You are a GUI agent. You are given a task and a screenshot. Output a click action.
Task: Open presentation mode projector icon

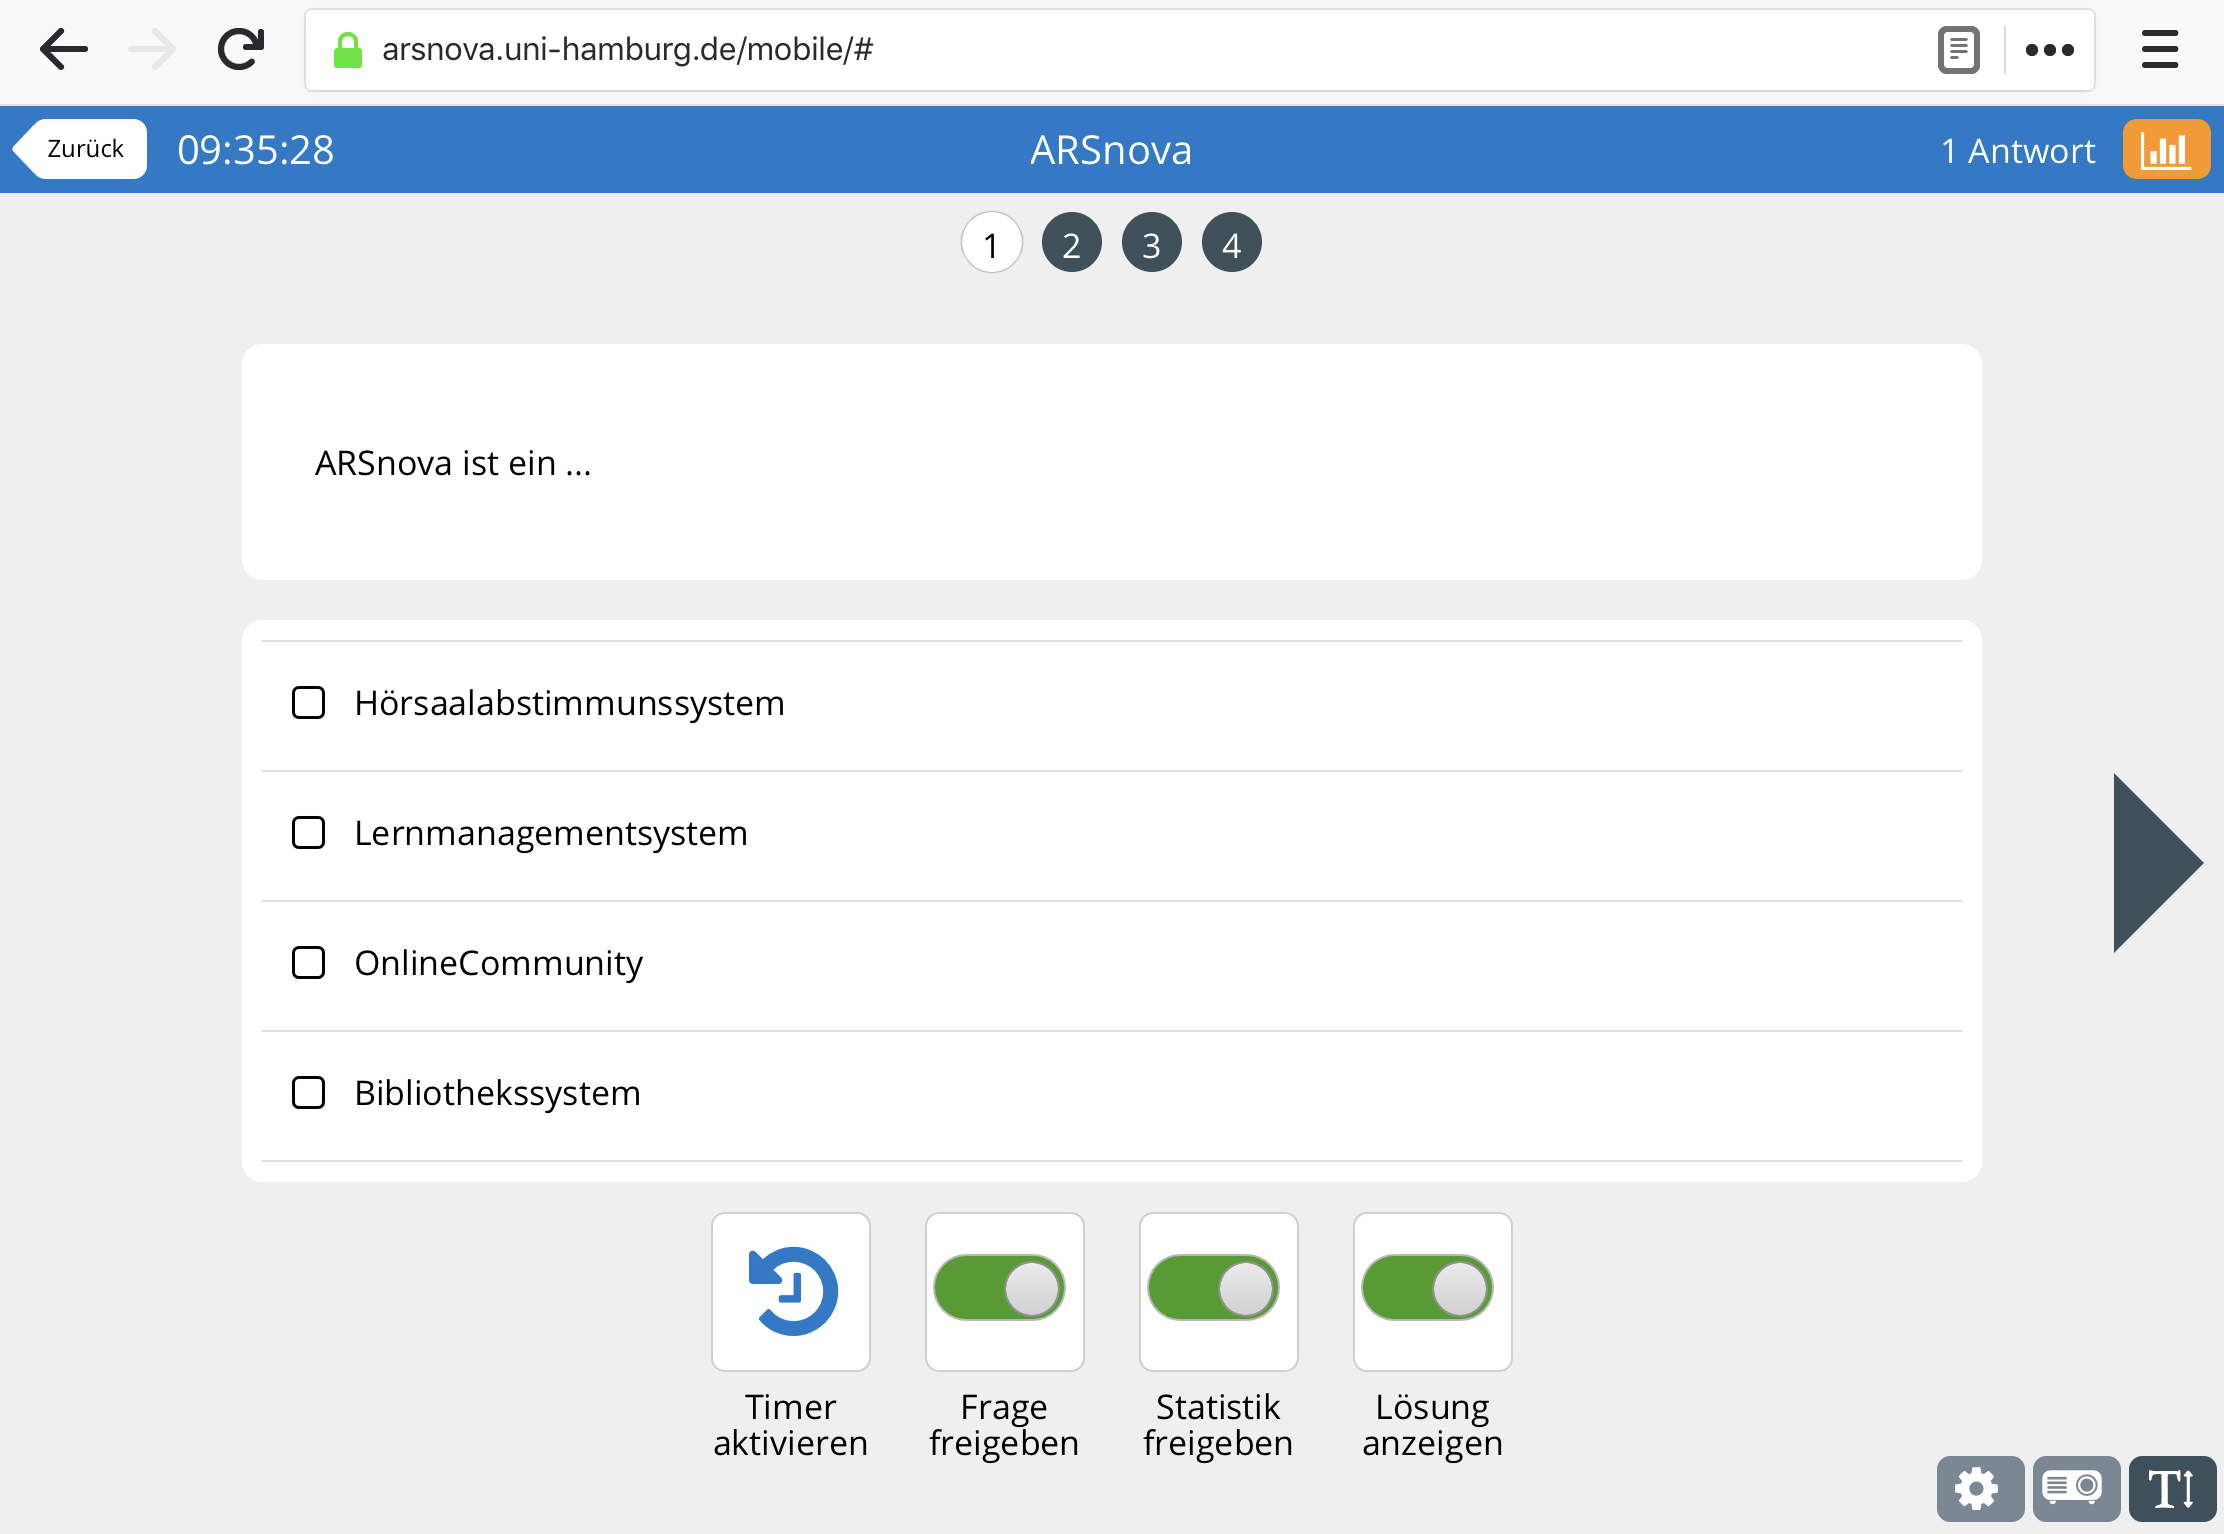click(x=2076, y=1489)
